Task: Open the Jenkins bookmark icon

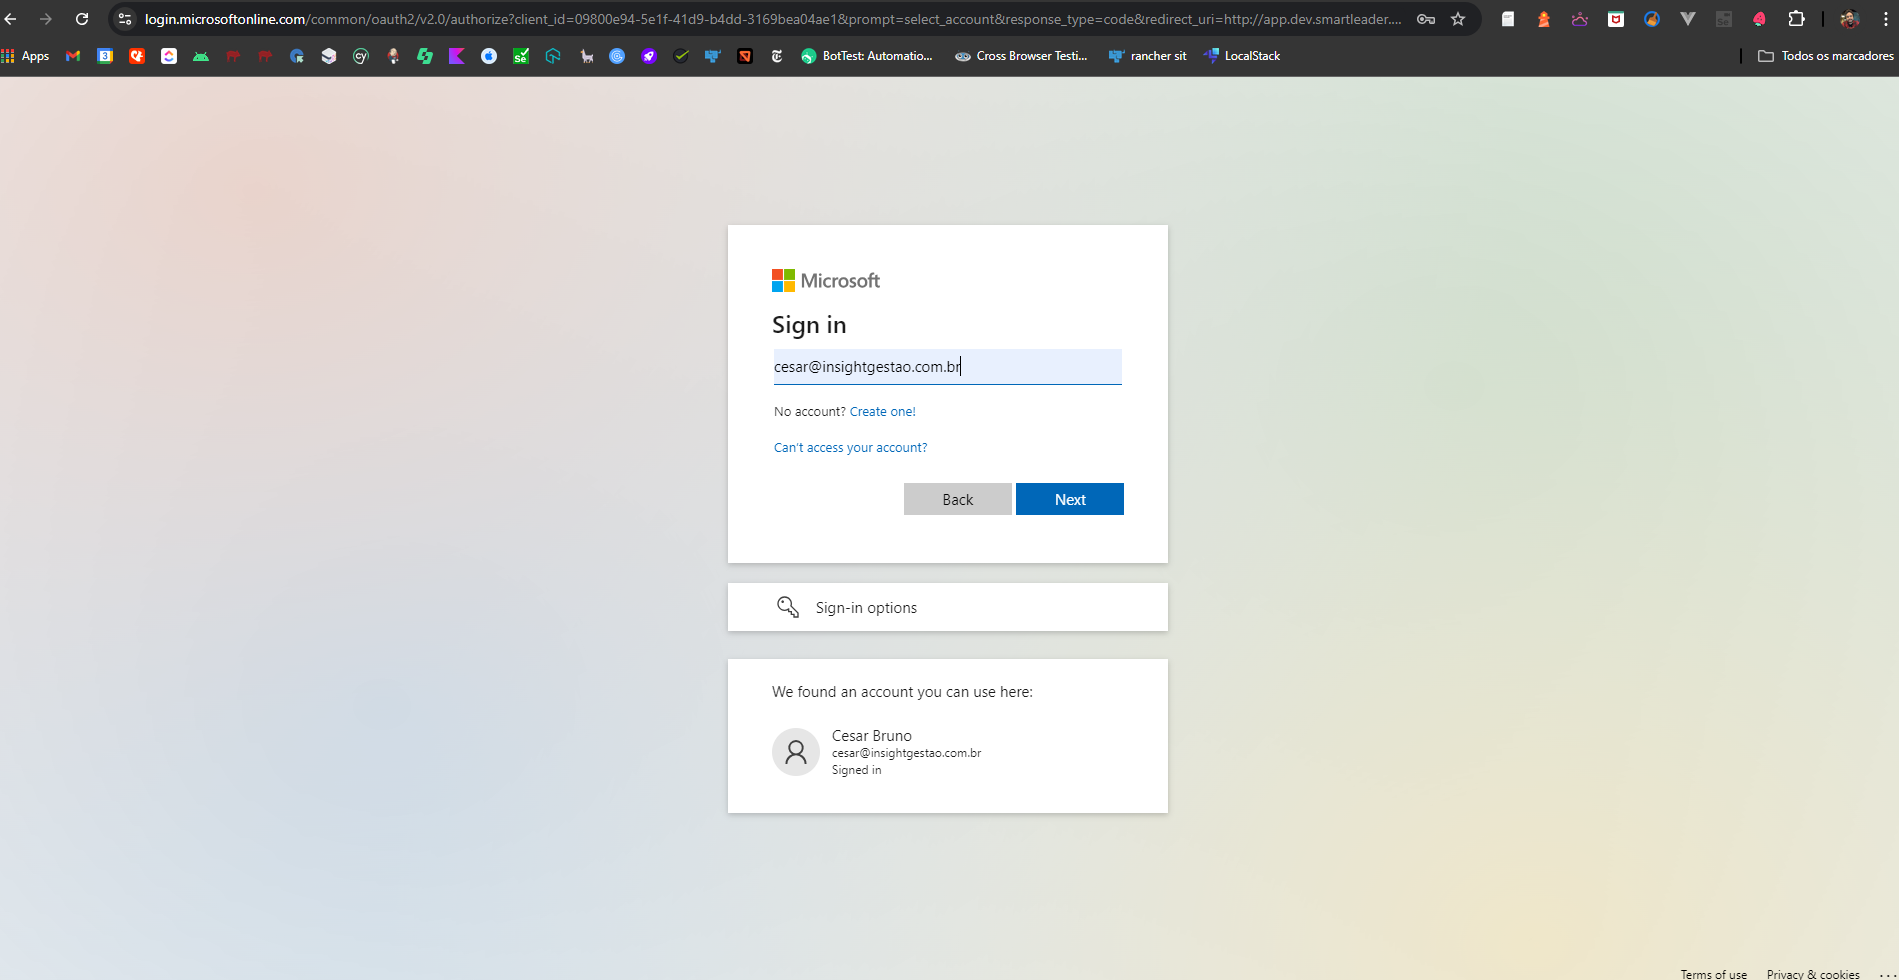Action: [x=393, y=56]
